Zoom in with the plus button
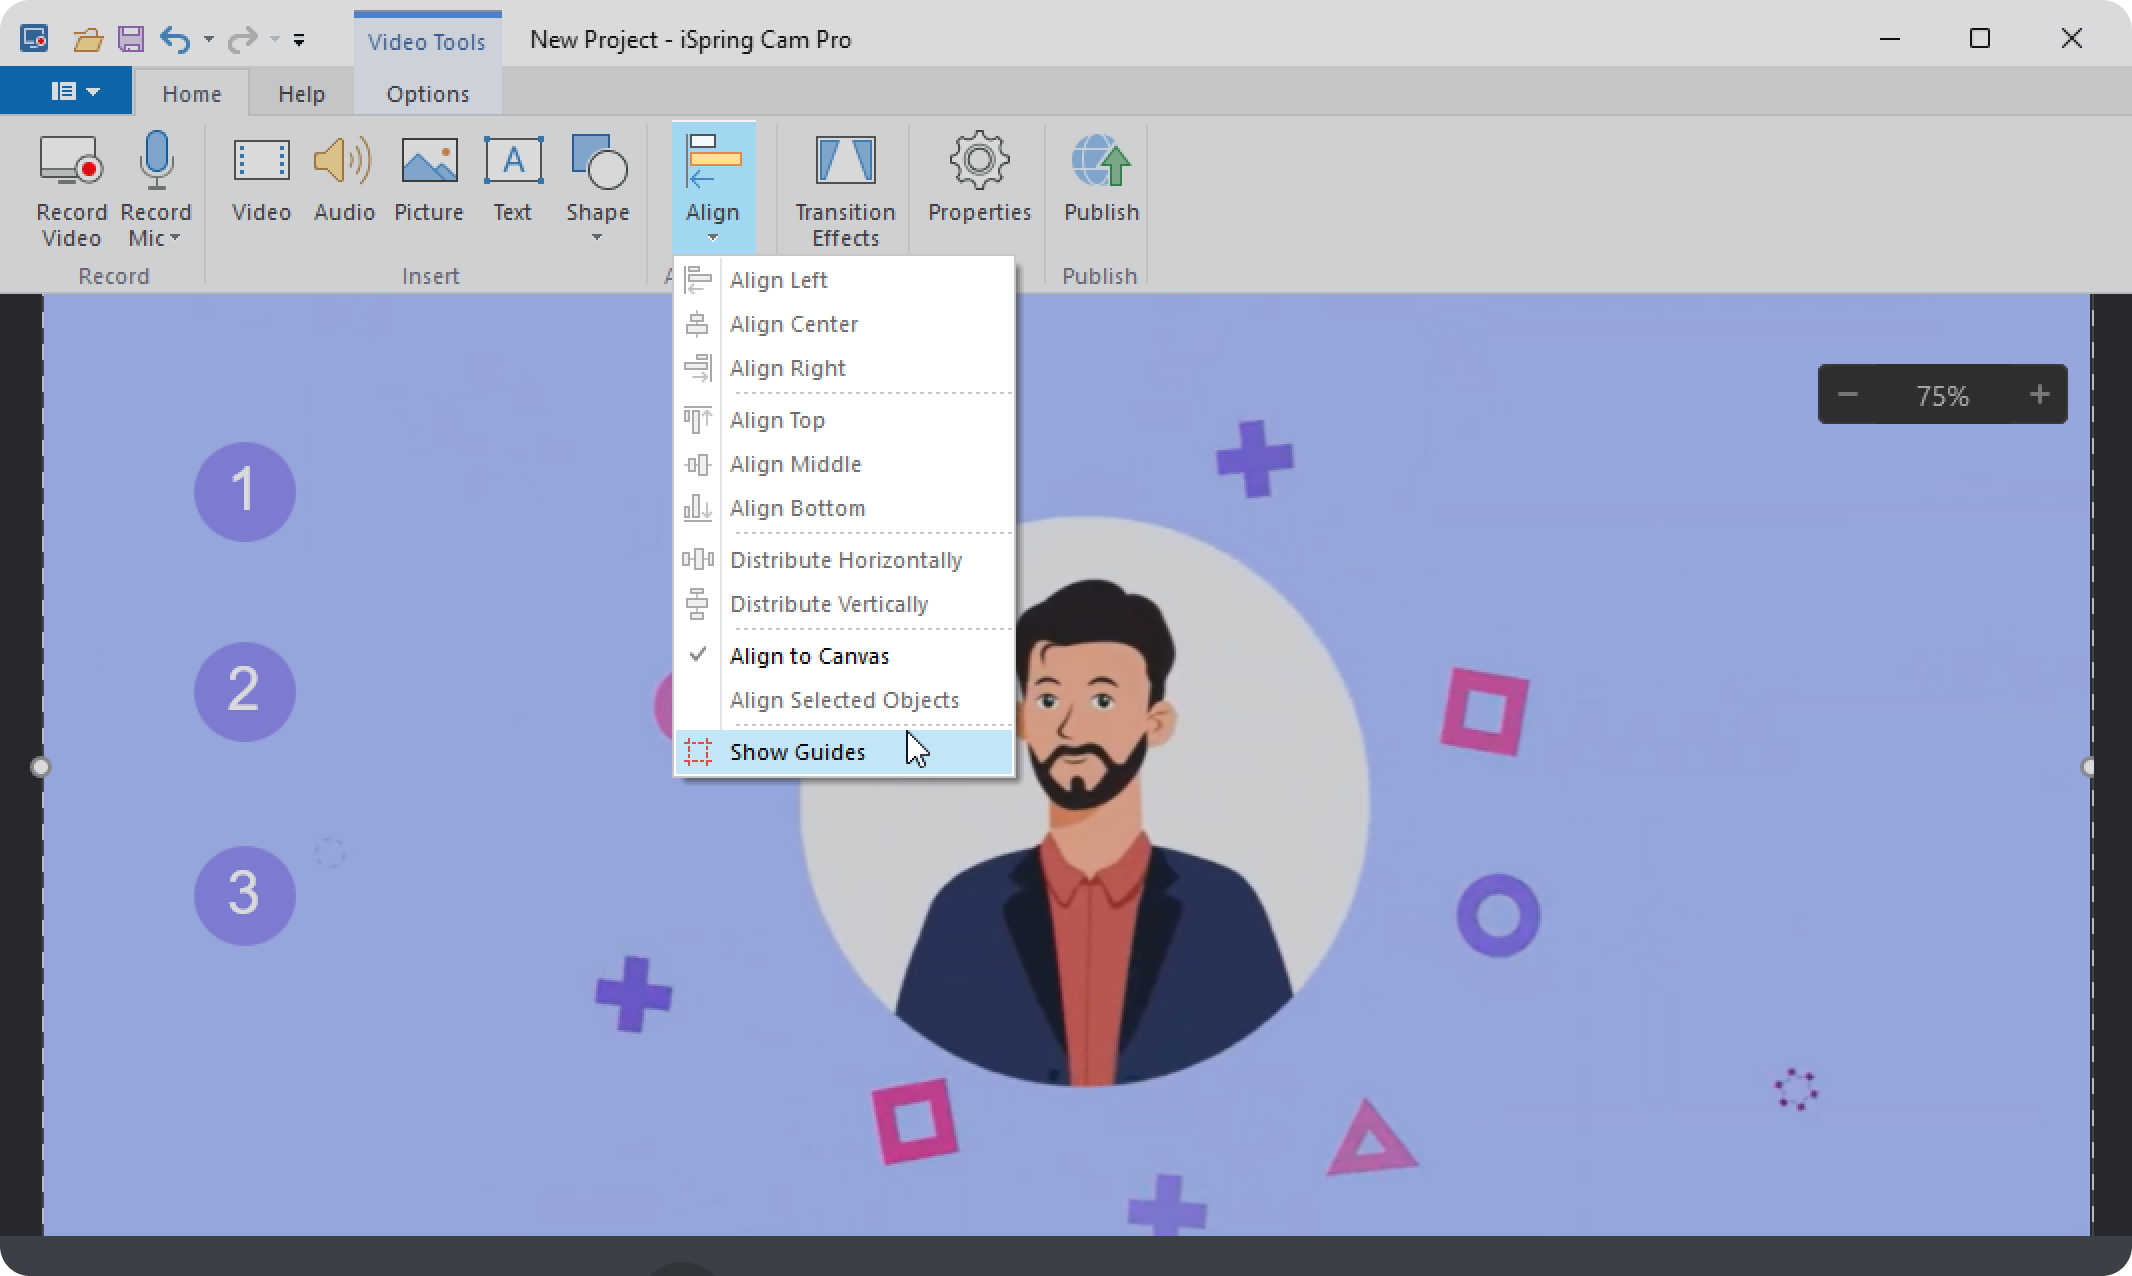 2039,395
